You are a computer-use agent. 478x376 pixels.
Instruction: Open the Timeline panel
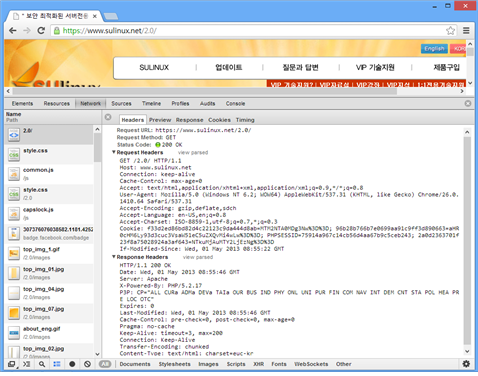(151, 104)
